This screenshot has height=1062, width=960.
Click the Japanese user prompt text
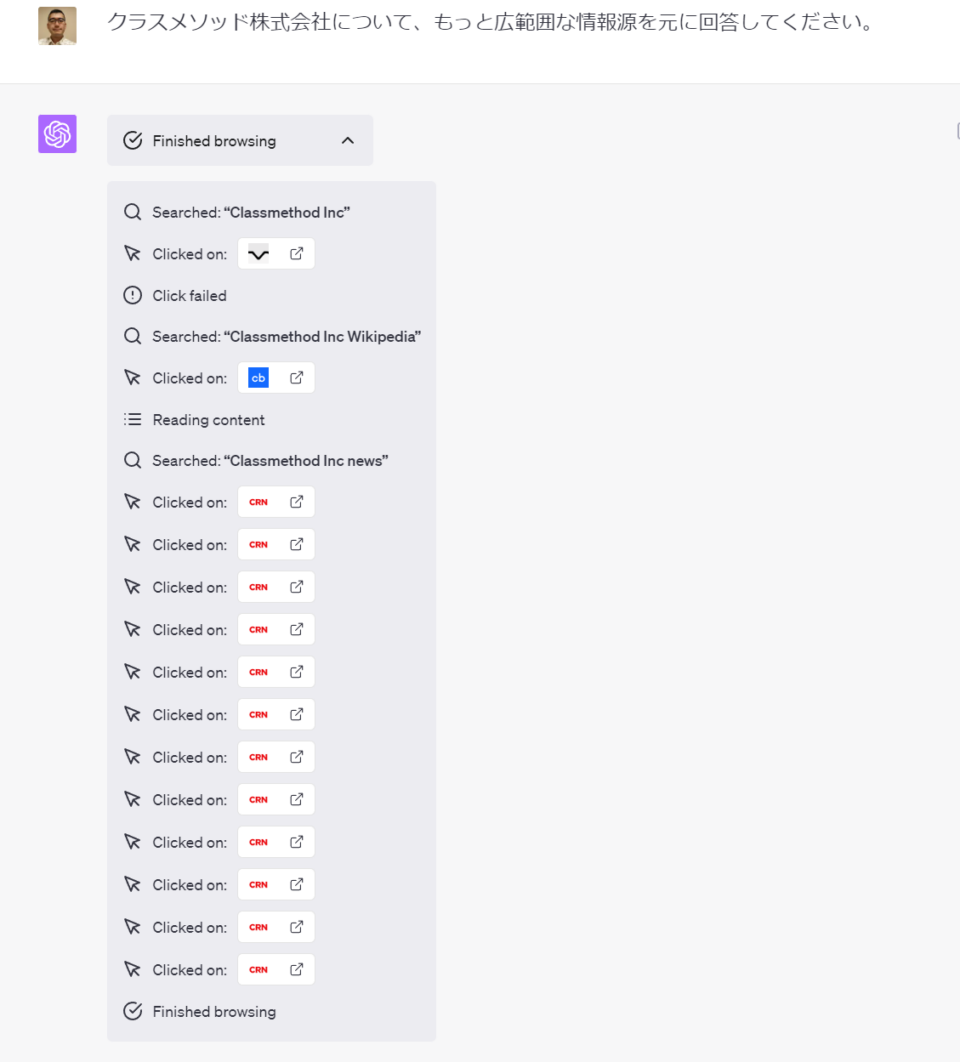492,22
